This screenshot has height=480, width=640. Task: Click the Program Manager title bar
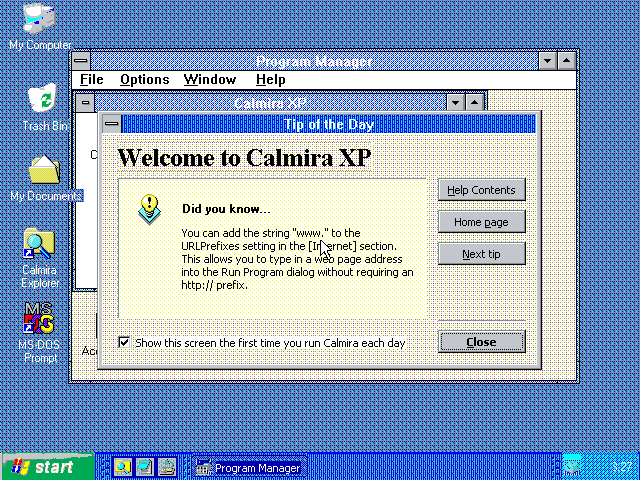(x=314, y=61)
